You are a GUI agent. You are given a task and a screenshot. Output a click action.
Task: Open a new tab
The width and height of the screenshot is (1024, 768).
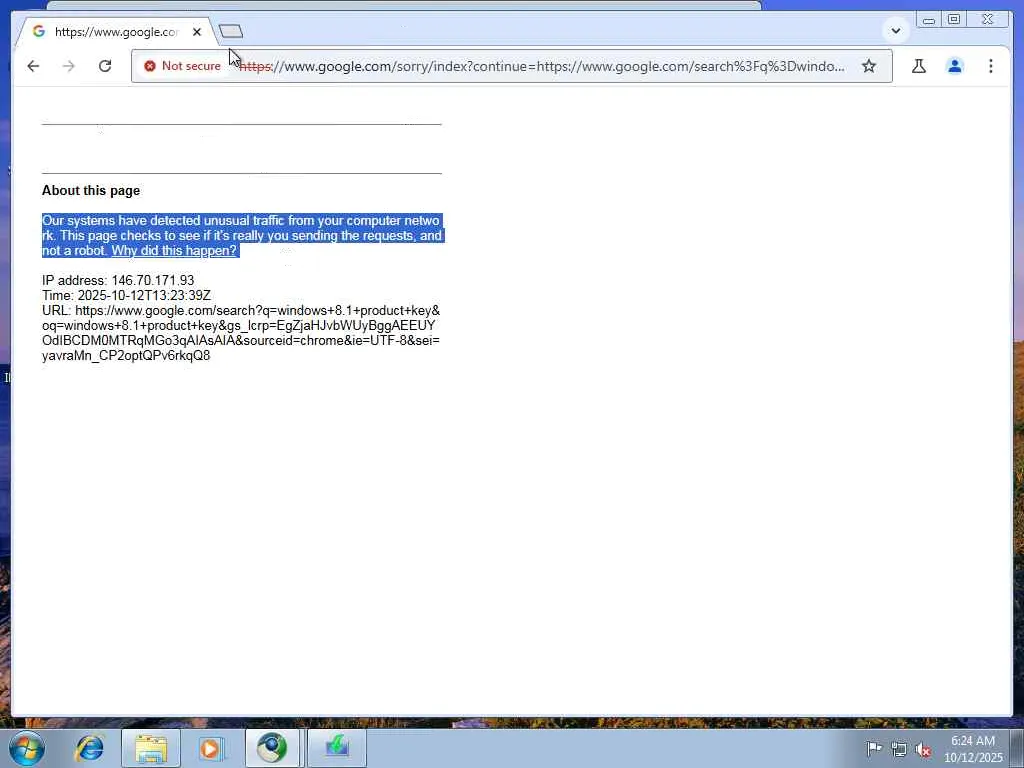(x=231, y=31)
